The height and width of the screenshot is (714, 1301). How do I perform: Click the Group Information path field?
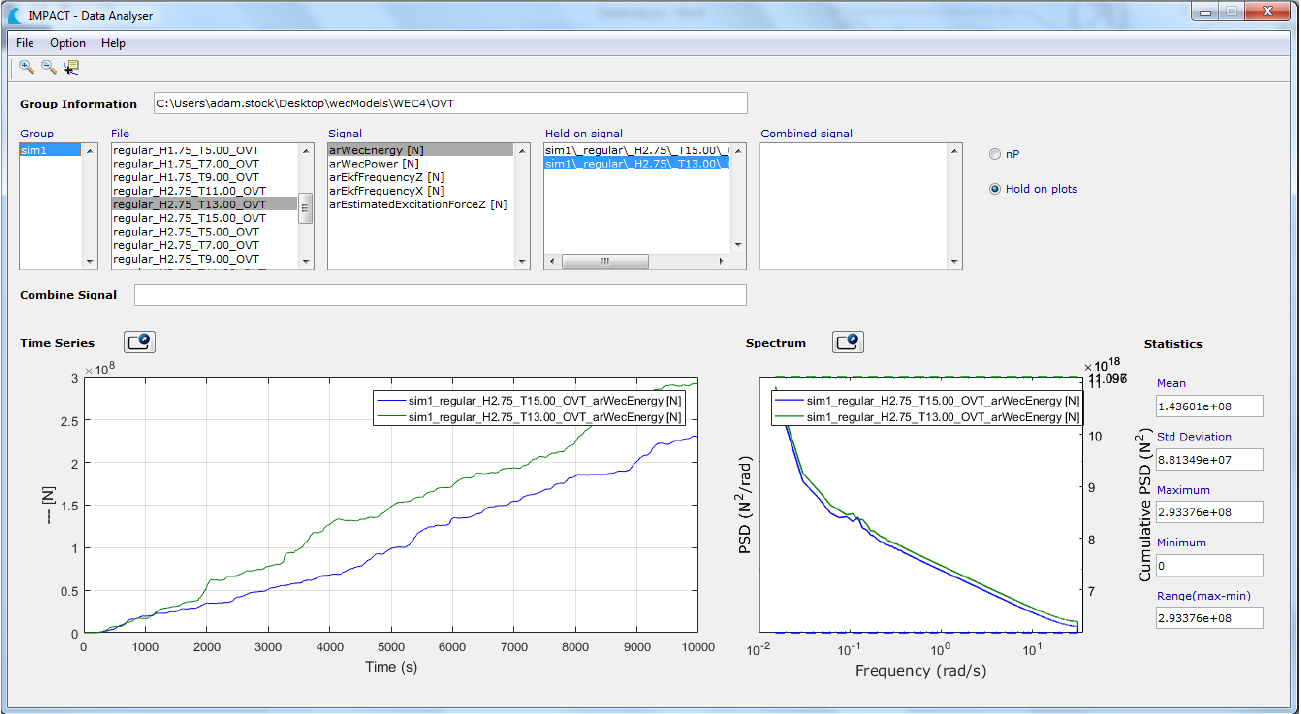[450, 103]
